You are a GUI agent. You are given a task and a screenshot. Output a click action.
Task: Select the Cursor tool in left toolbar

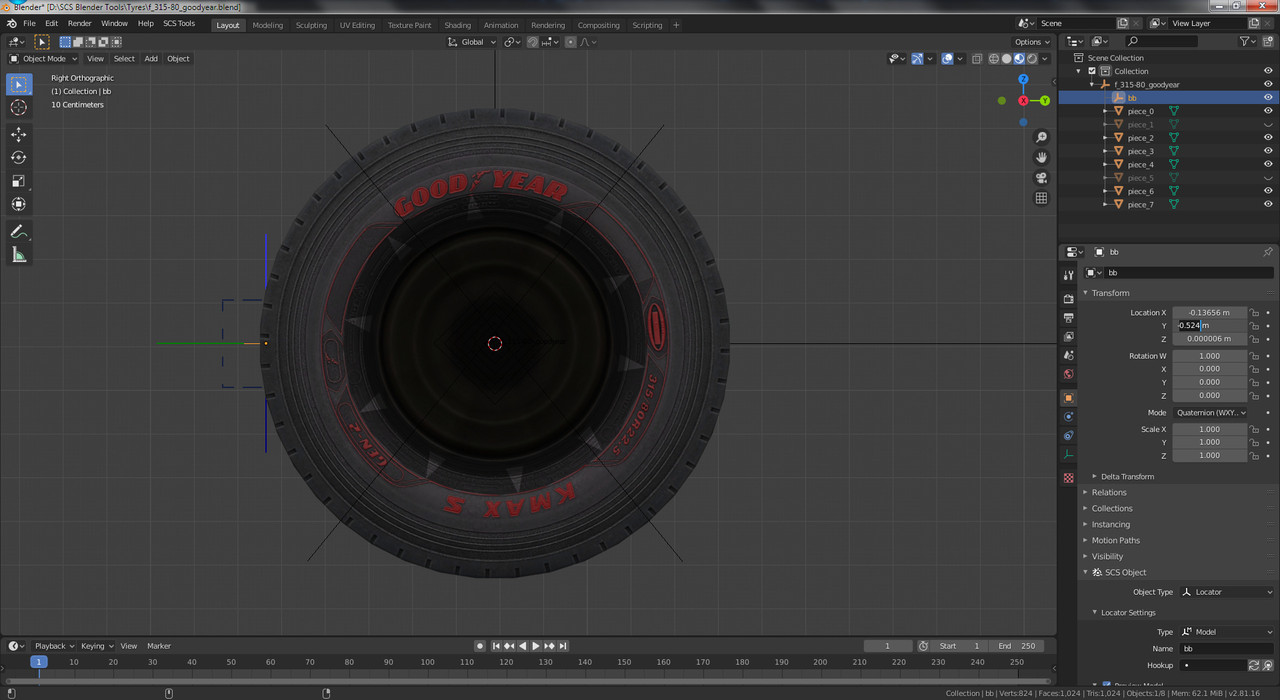[x=18, y=108]
